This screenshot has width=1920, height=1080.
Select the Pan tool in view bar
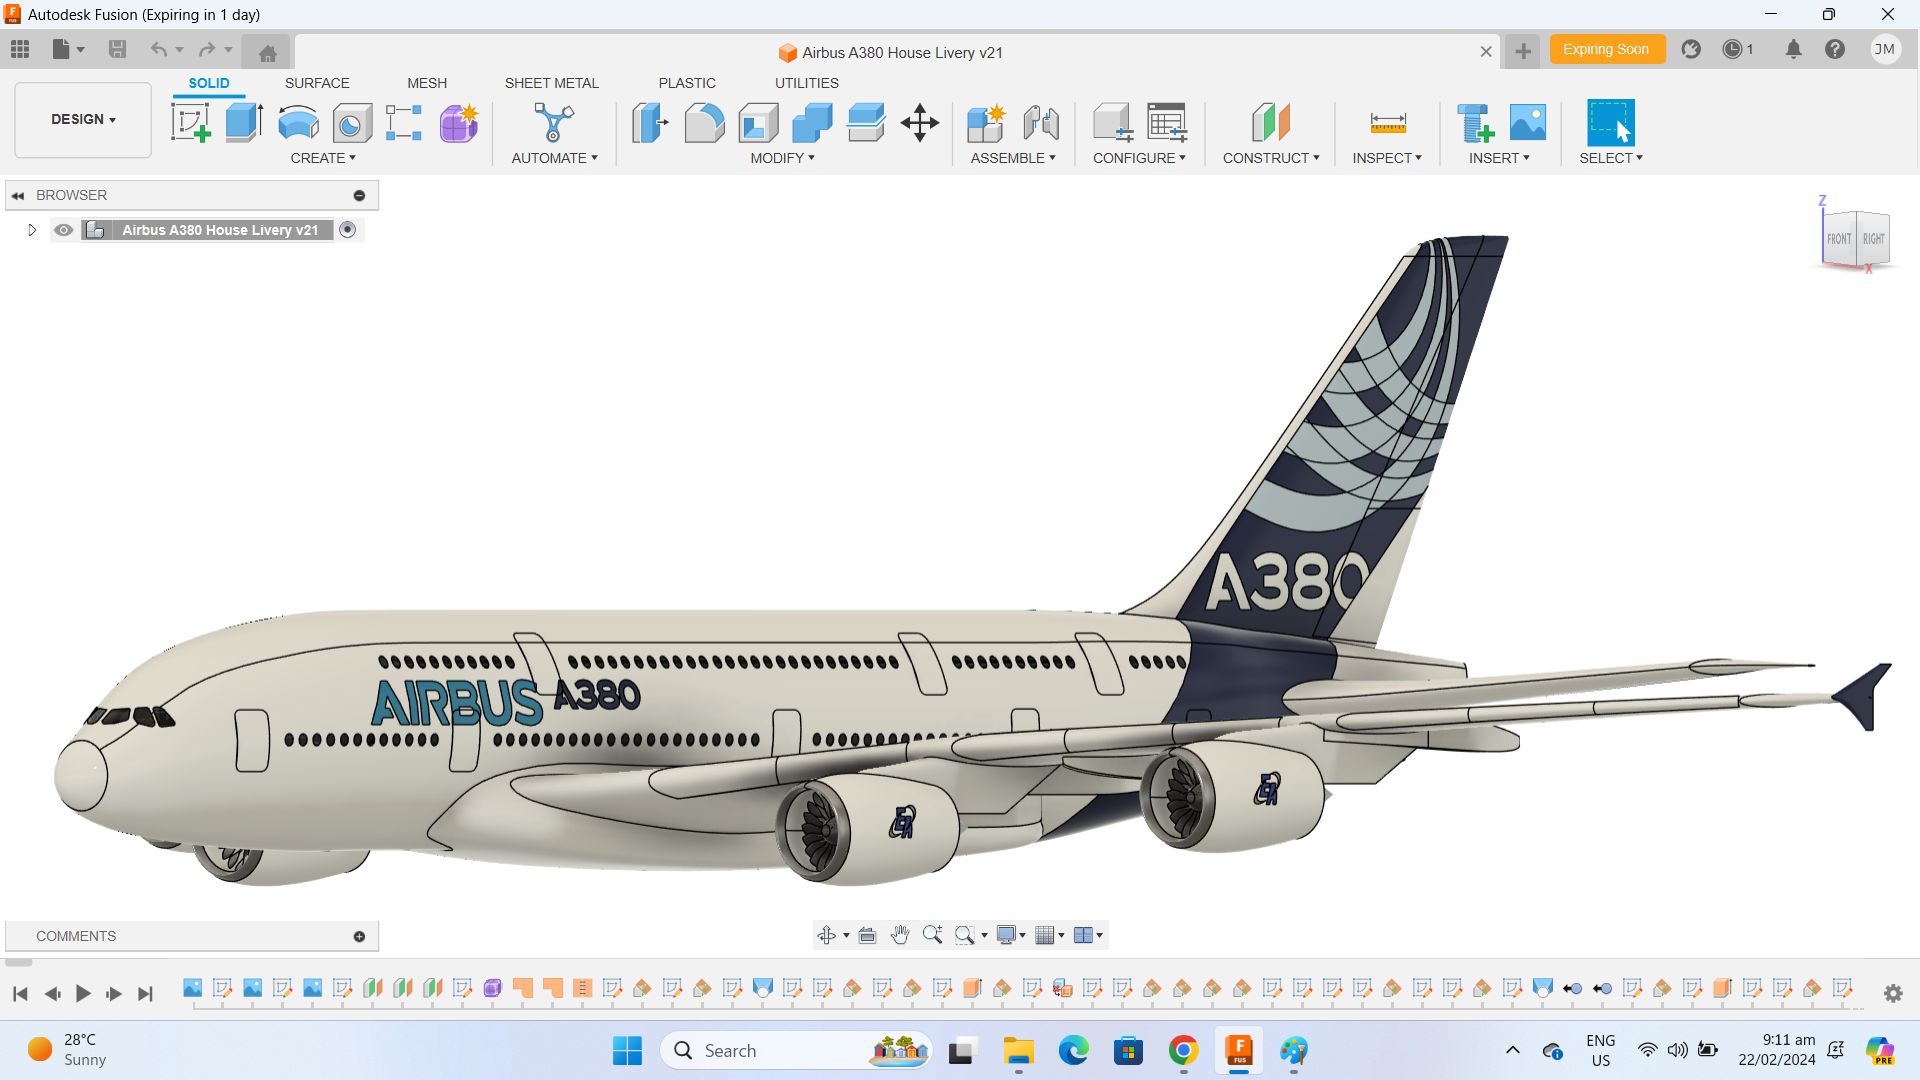[x=899, y=934]
